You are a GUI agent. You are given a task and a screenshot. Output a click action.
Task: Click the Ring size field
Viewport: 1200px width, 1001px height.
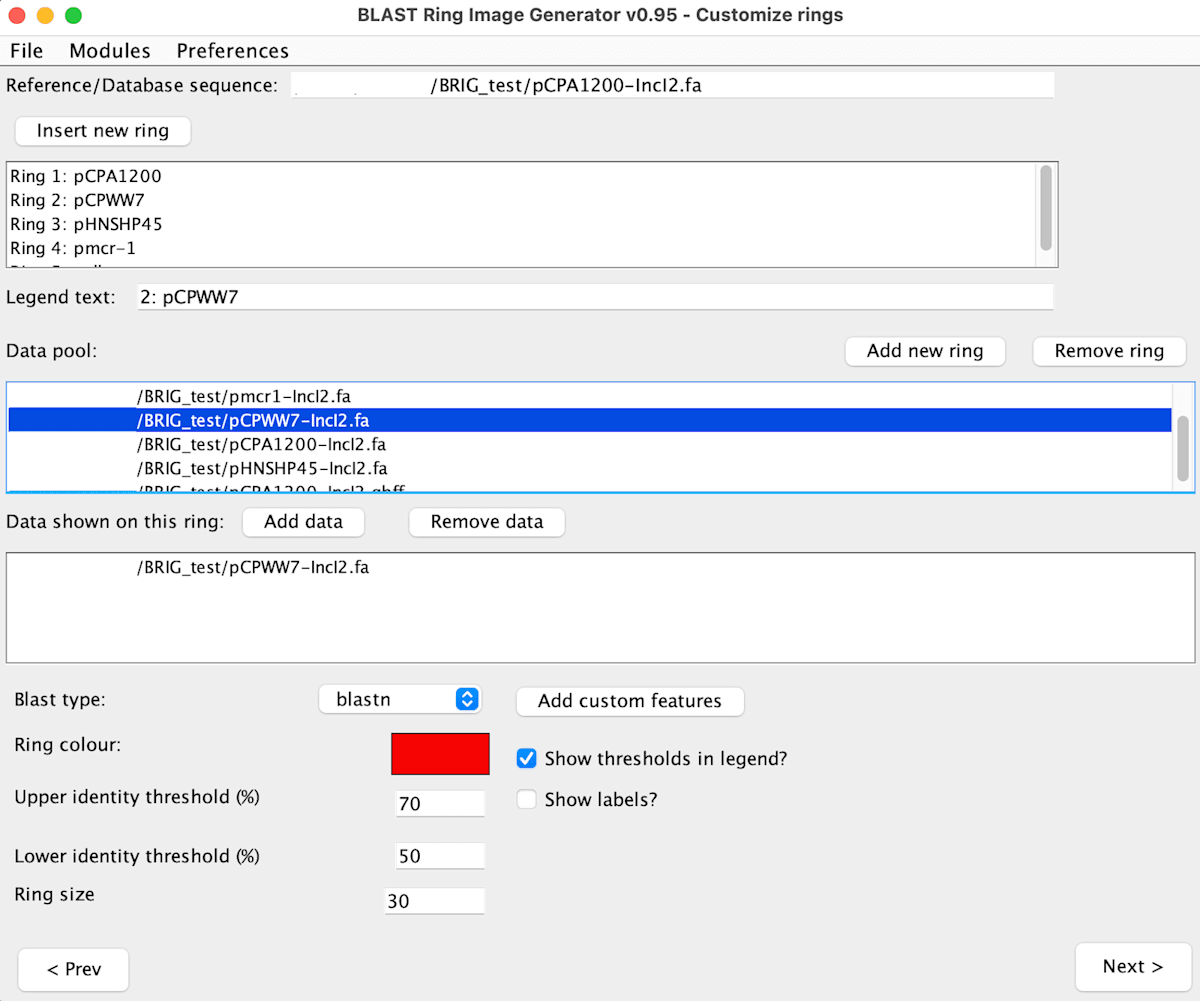[x=435, y=901]
